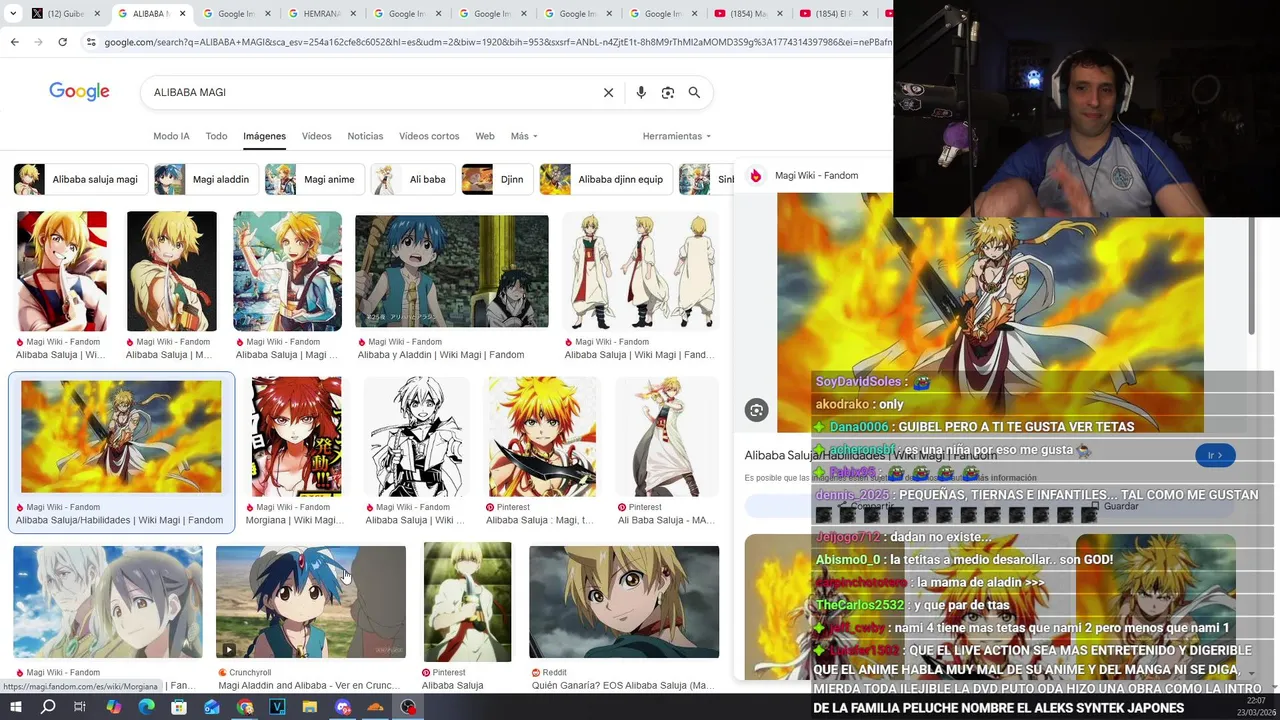Select the Todo search tab
The height and width of the screenshot is (720, 1280).
pyautogui.click(x=216, y=136)
